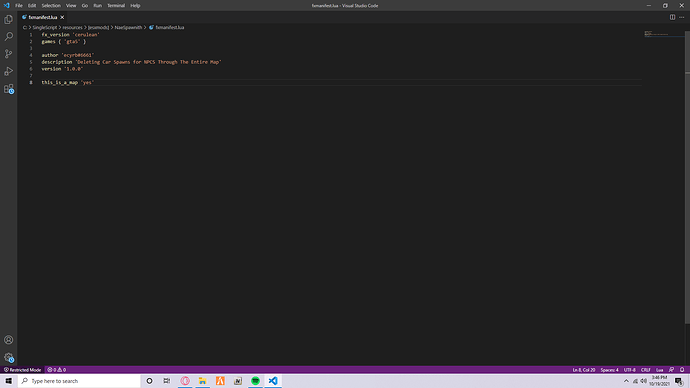
Task: Click the code minimap preview
Action: coord(656,33)
